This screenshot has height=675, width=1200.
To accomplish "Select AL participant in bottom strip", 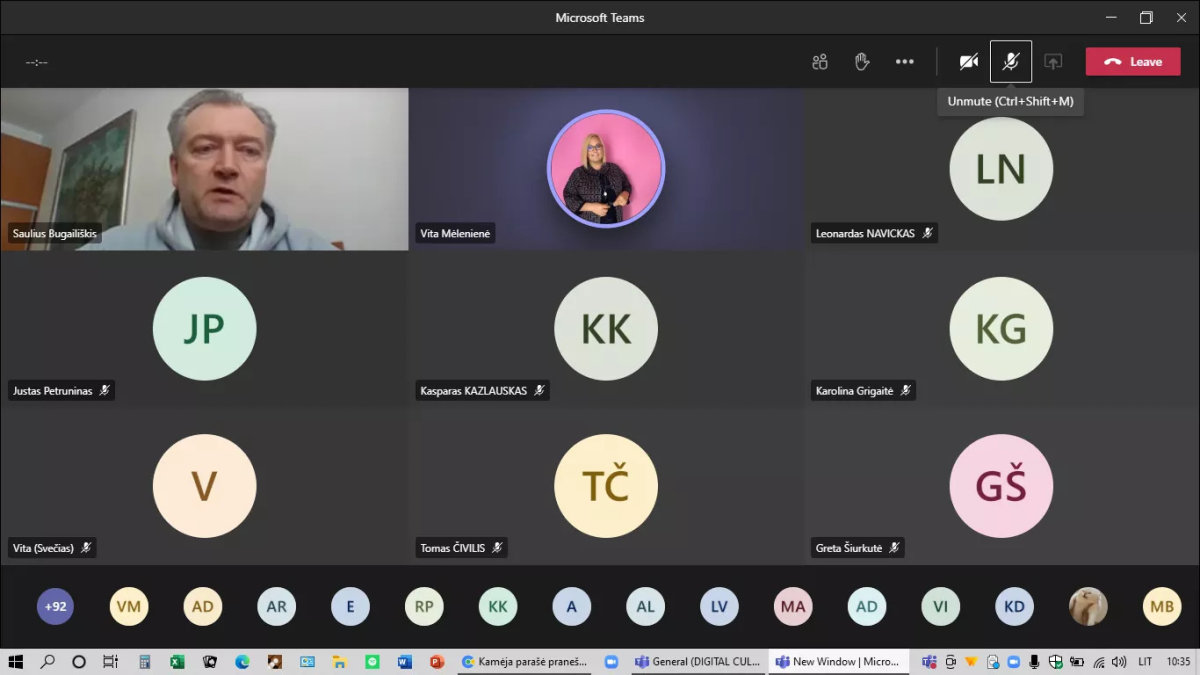I will [x=646, y=606].
